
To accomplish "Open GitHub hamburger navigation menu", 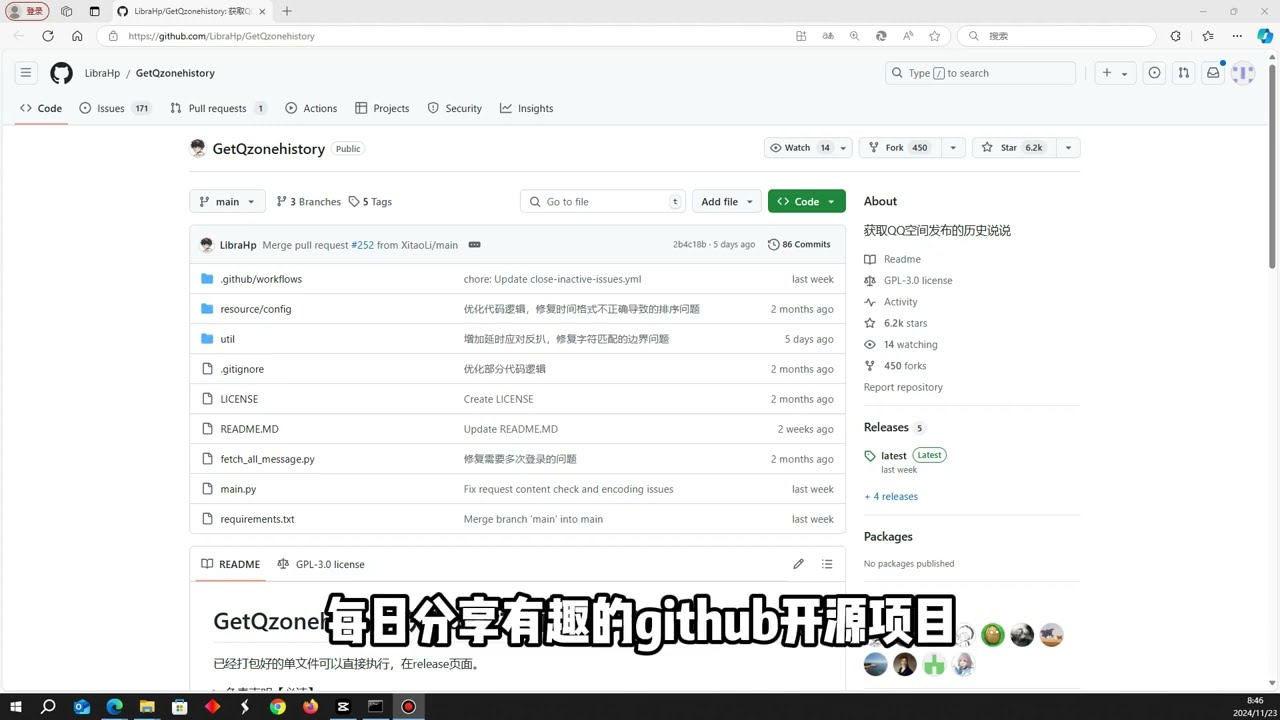I will pyautogui.click(x=26, y=73).
